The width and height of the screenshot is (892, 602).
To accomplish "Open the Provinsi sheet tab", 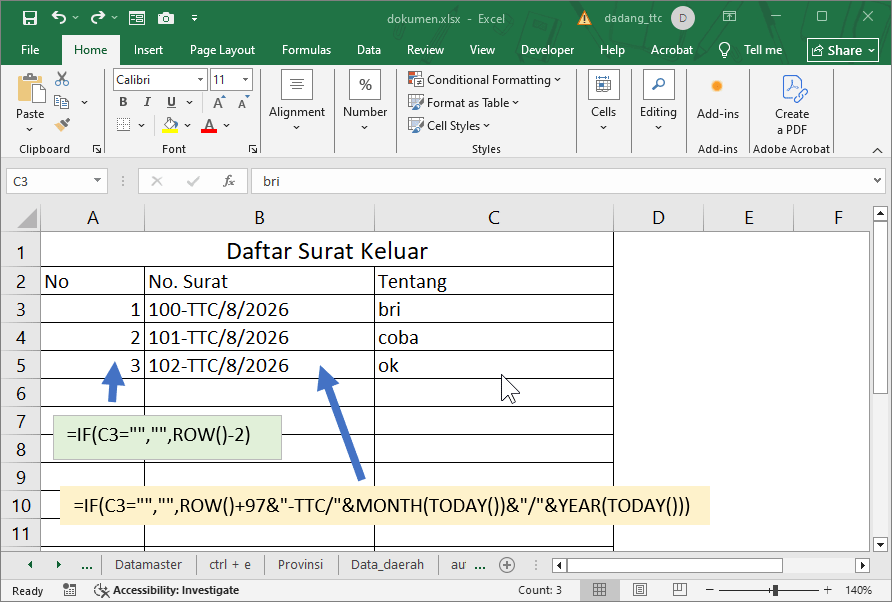I will pyautogui.click(x=300, y=564).
